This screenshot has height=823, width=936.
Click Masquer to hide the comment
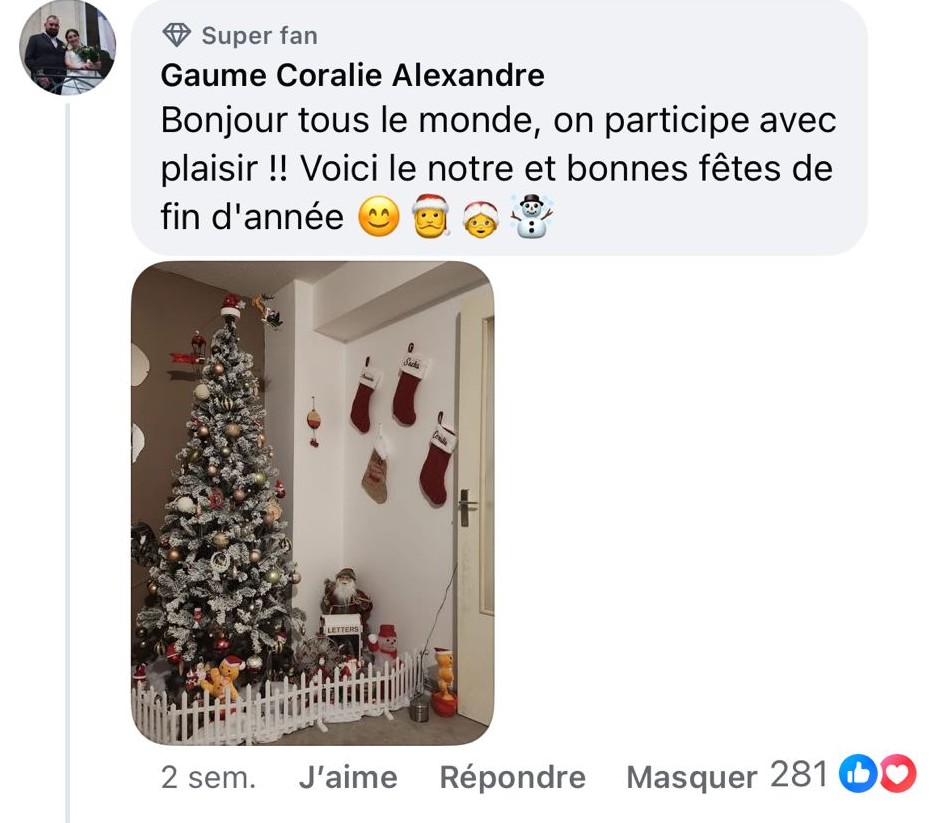(691, 778)
